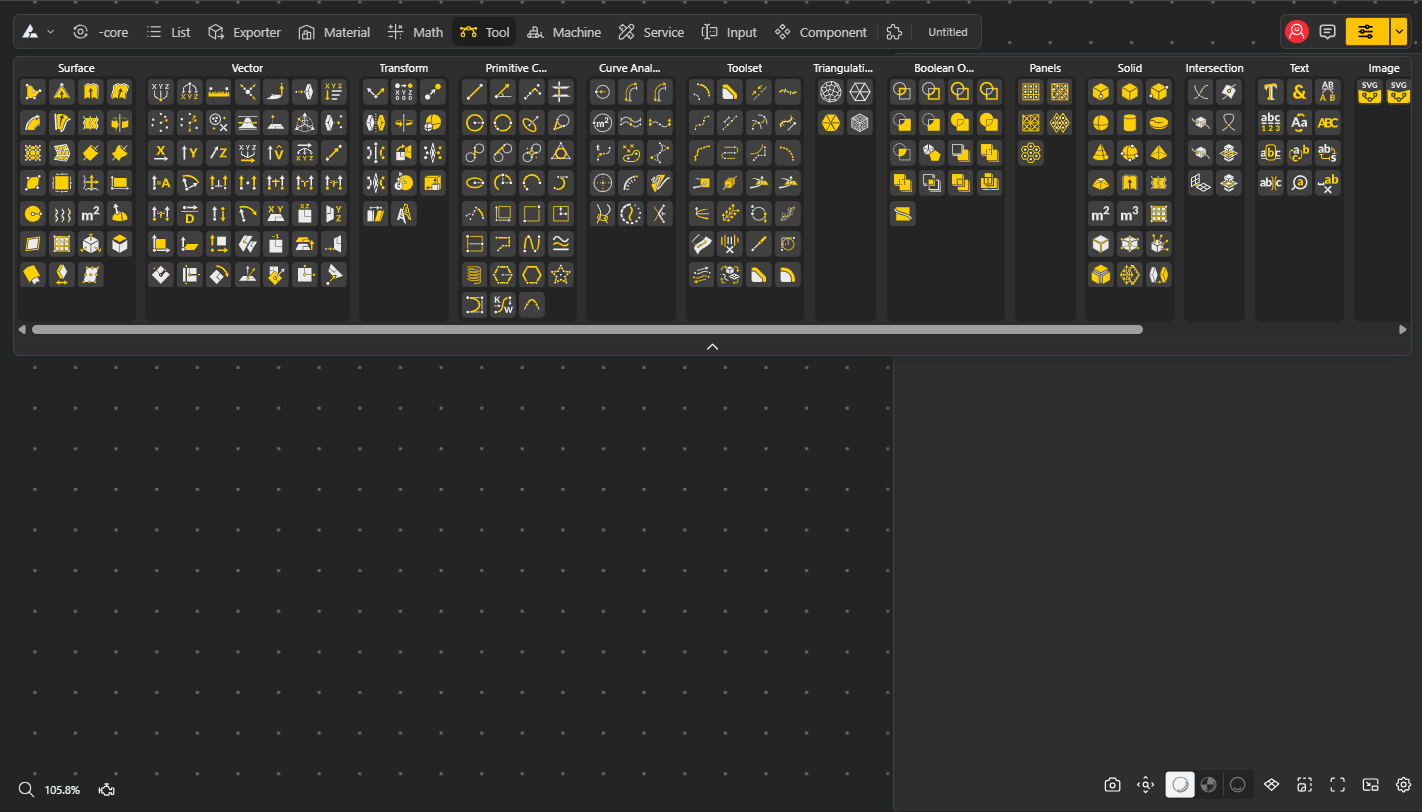Select the sphere icon in Solid group
Image resolution: width=1422 pixels, height=812 pixels.
tap(1100, 123)
